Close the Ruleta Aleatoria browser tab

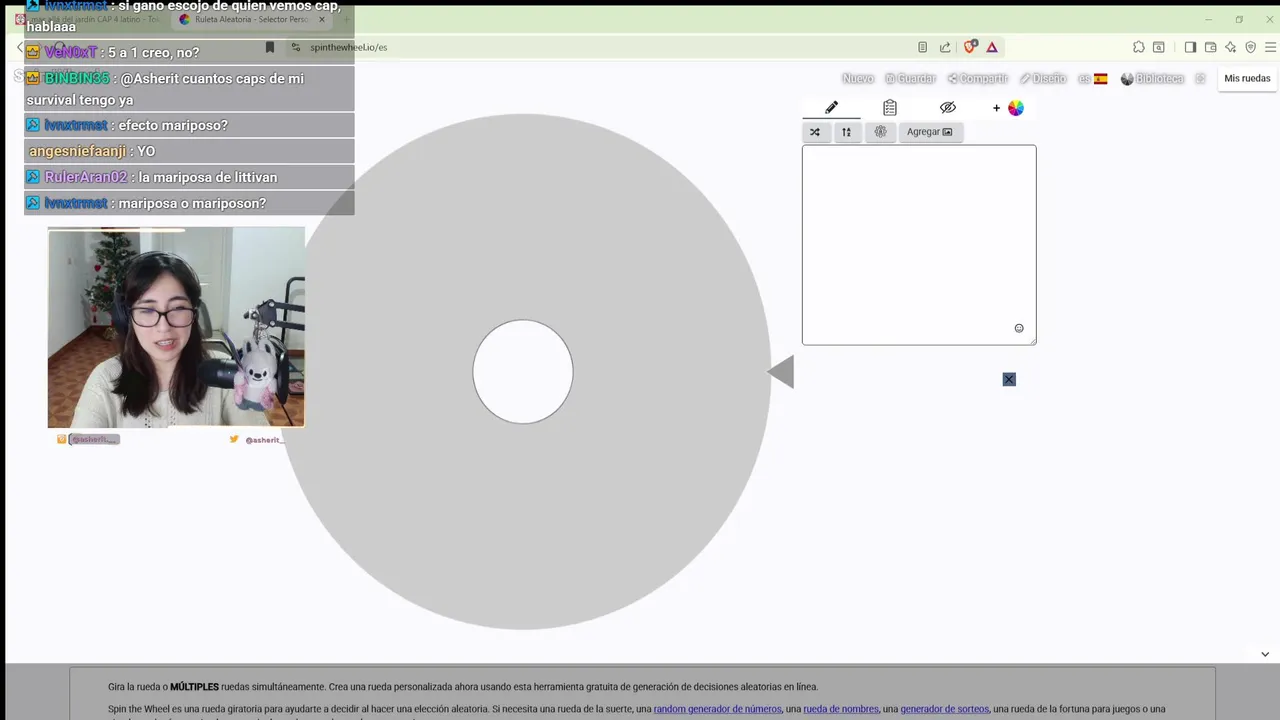tap(322, 19)
